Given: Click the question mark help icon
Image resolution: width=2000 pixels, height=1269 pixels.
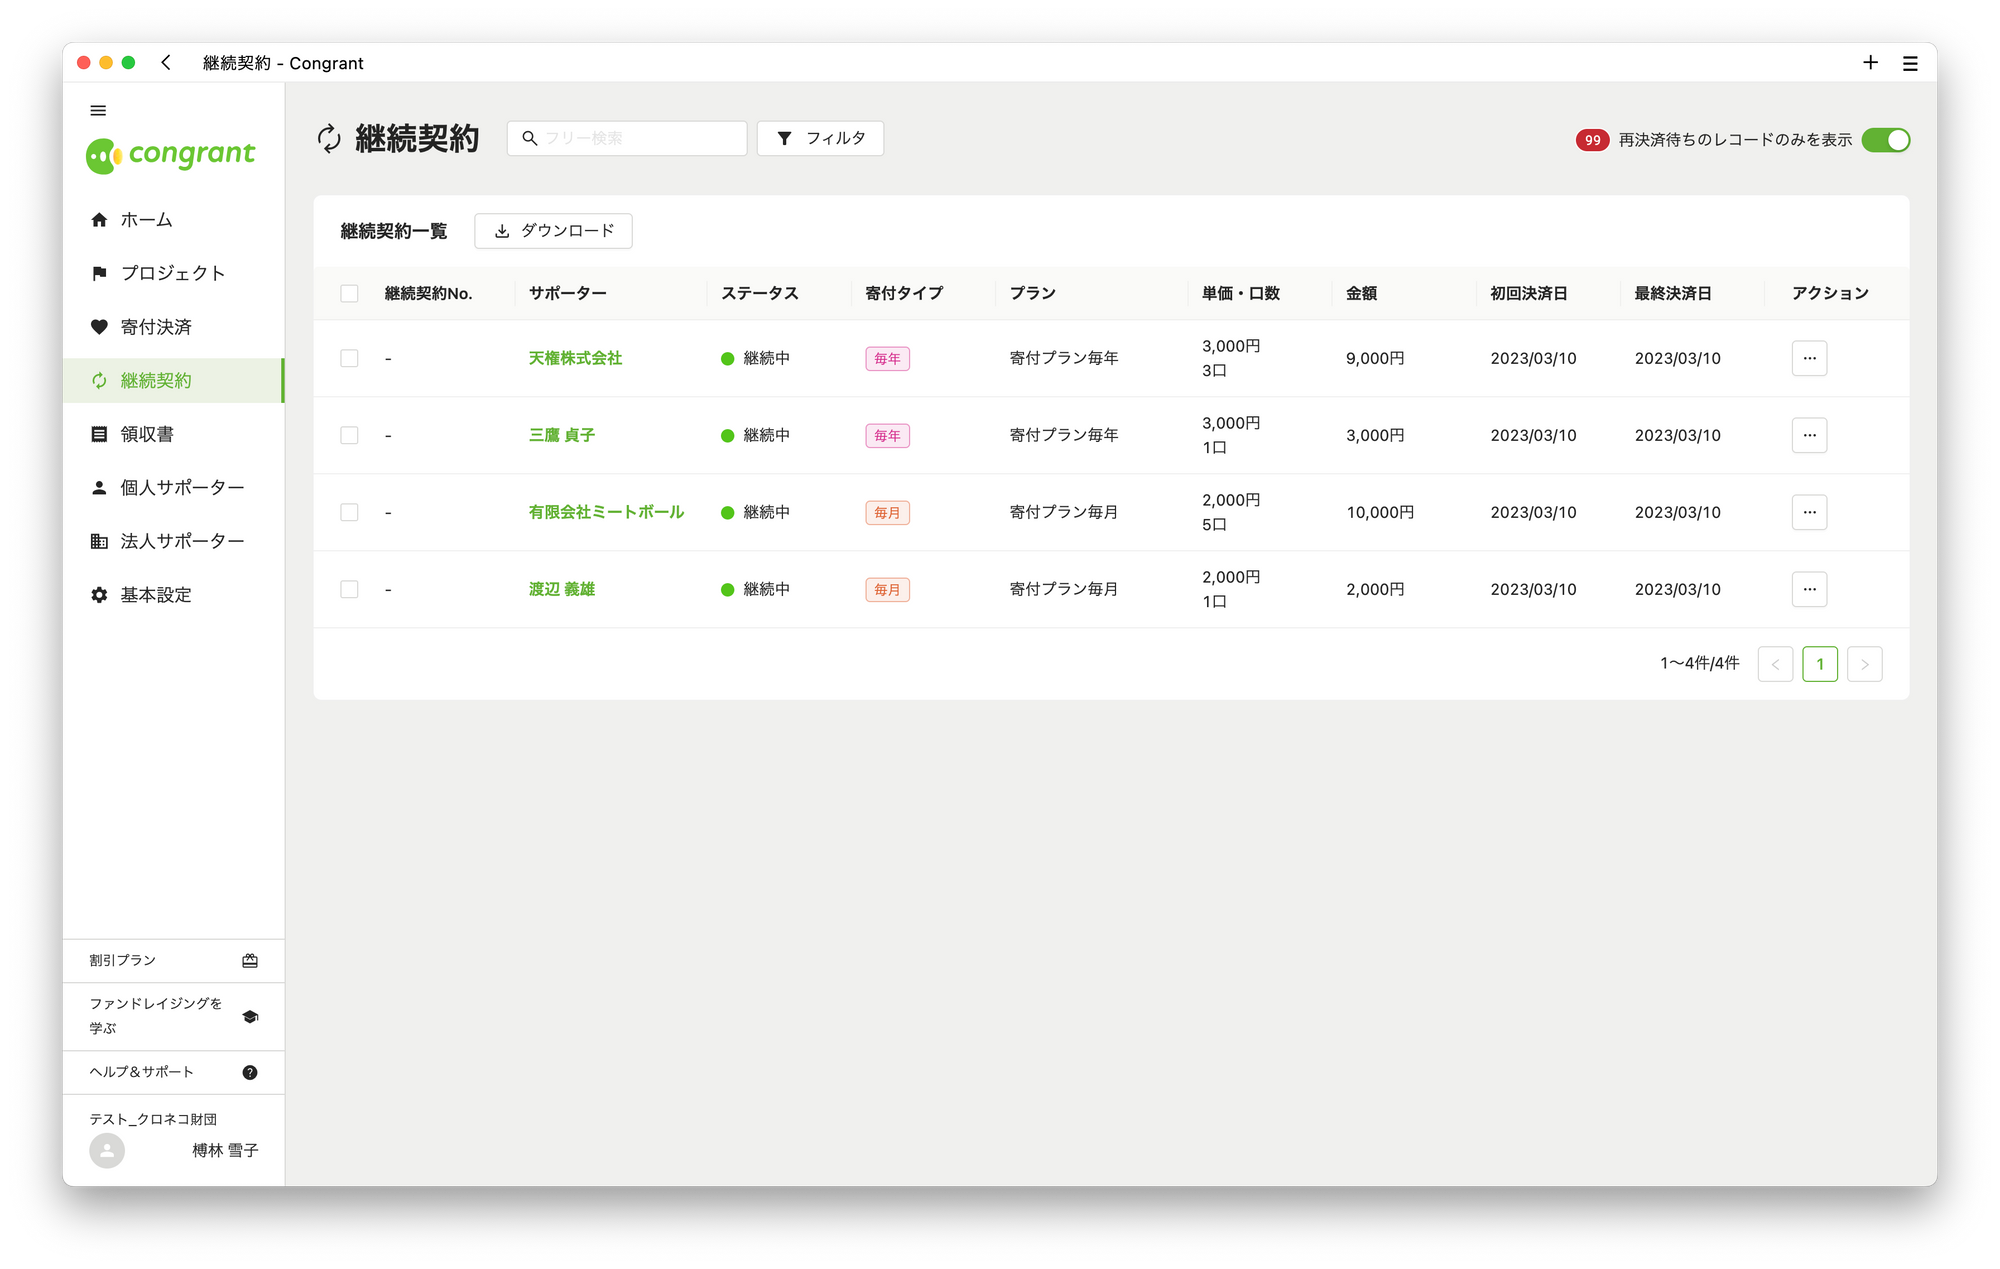Looking at the screenshot, I should 250,1072.
